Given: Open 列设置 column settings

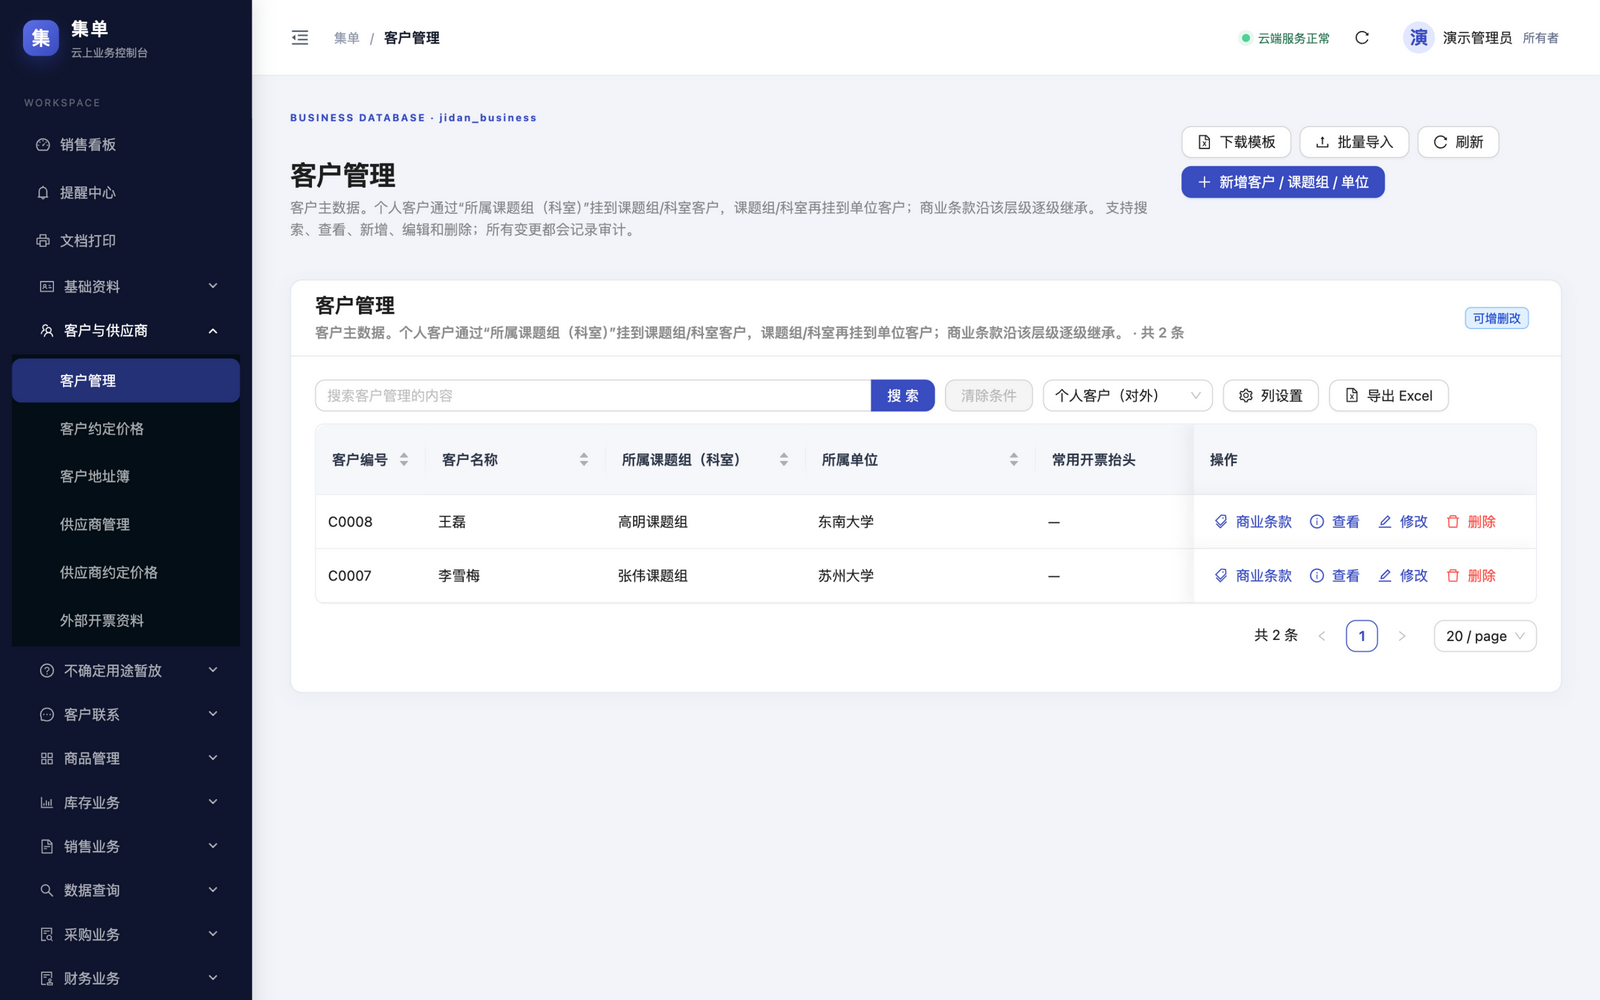Looking at the screenshot, I should (1271, 396).
